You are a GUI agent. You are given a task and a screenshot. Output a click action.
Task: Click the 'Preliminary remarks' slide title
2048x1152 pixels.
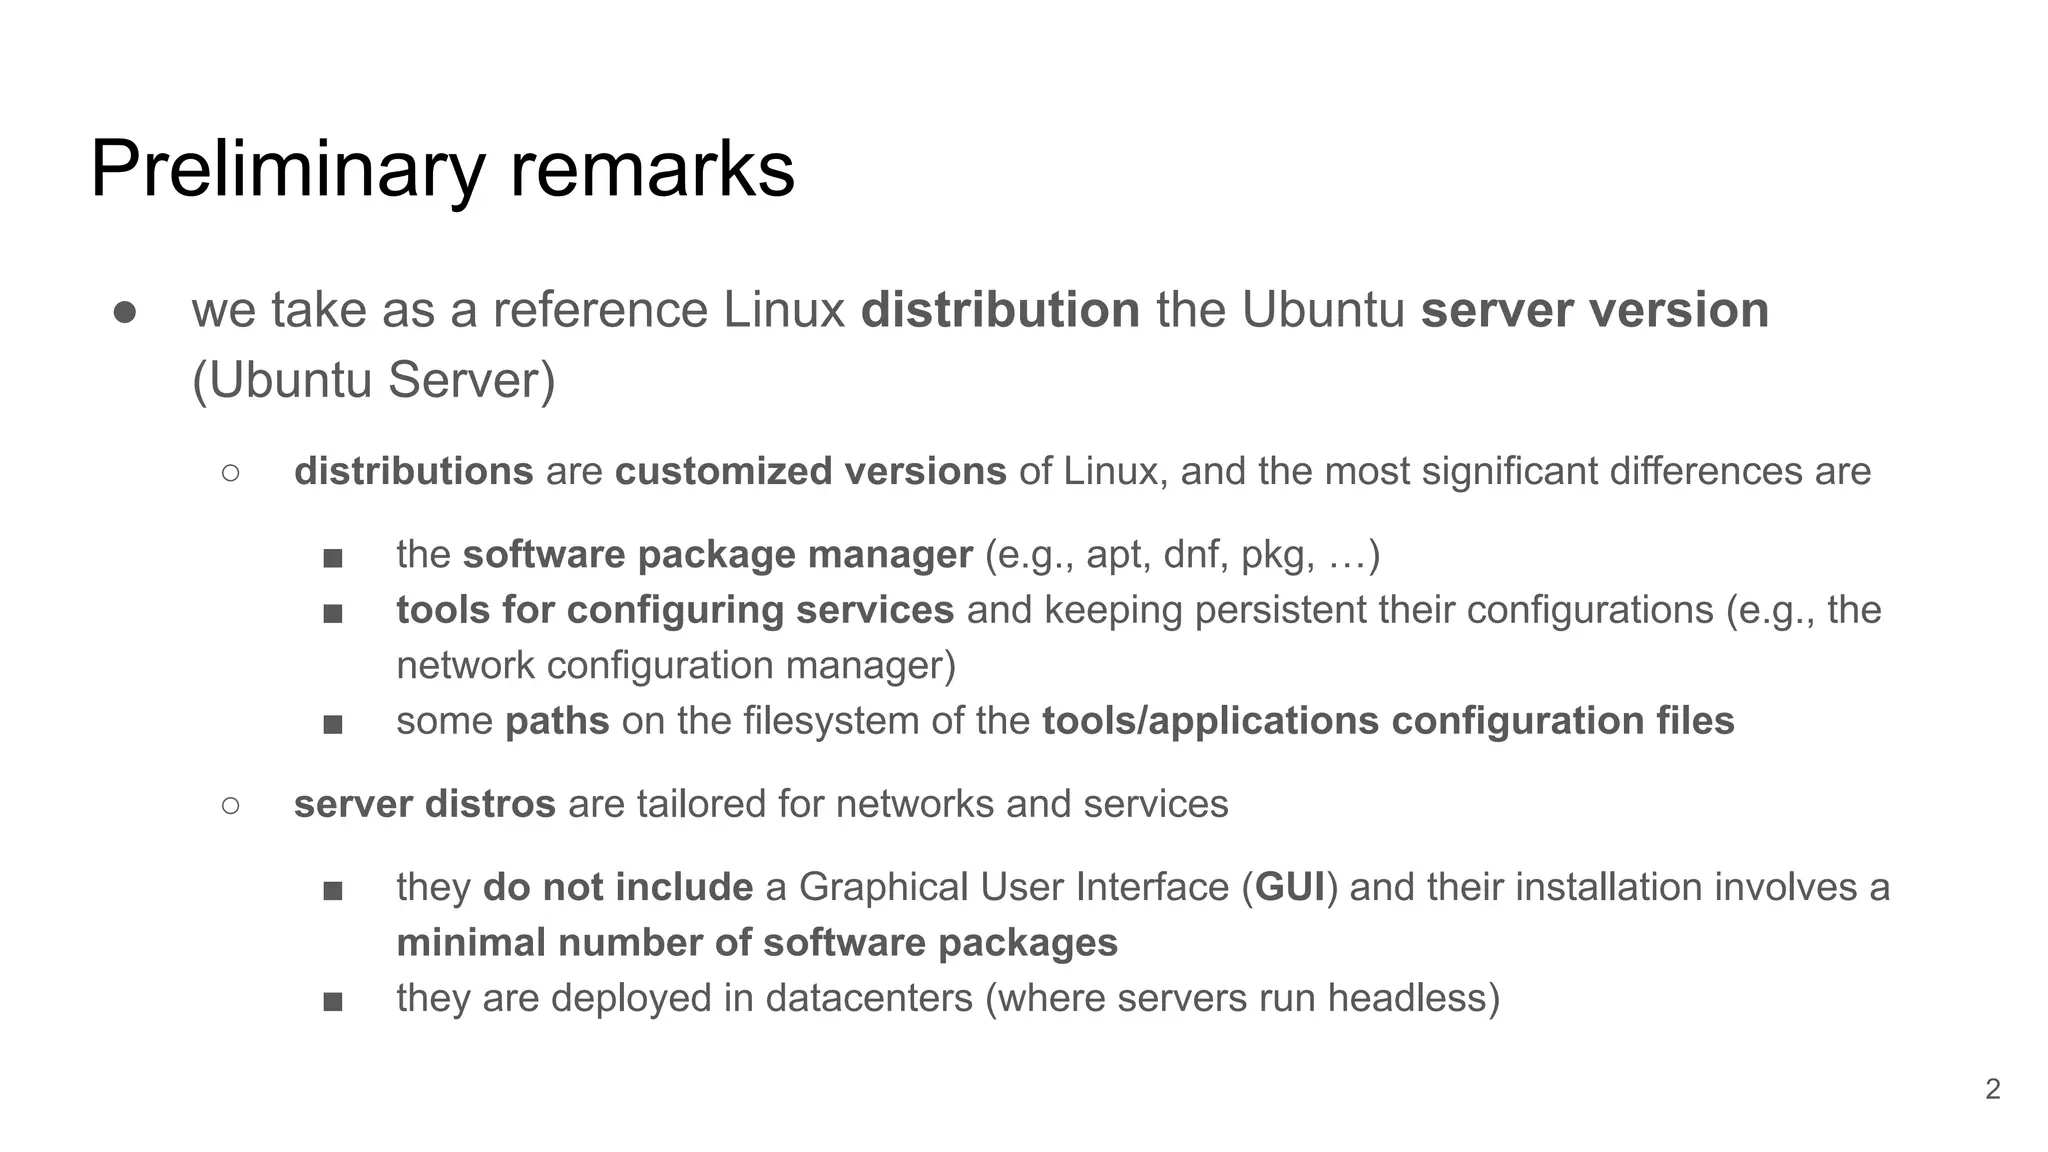[442, 169]
